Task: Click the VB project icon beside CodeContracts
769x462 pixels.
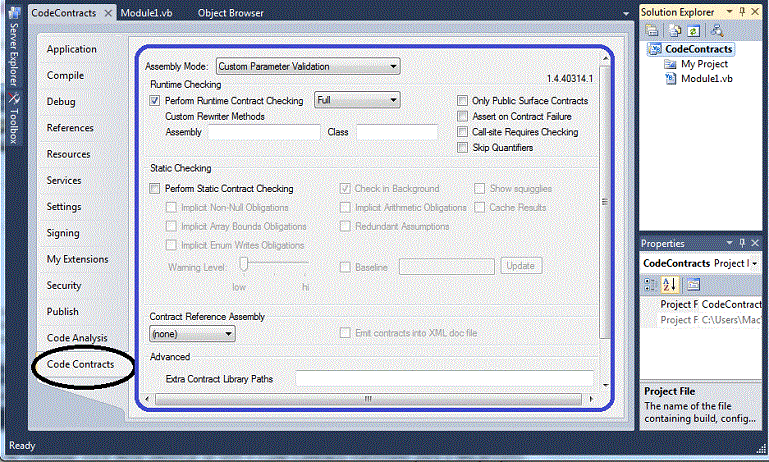Action: [x=655, y=49]
